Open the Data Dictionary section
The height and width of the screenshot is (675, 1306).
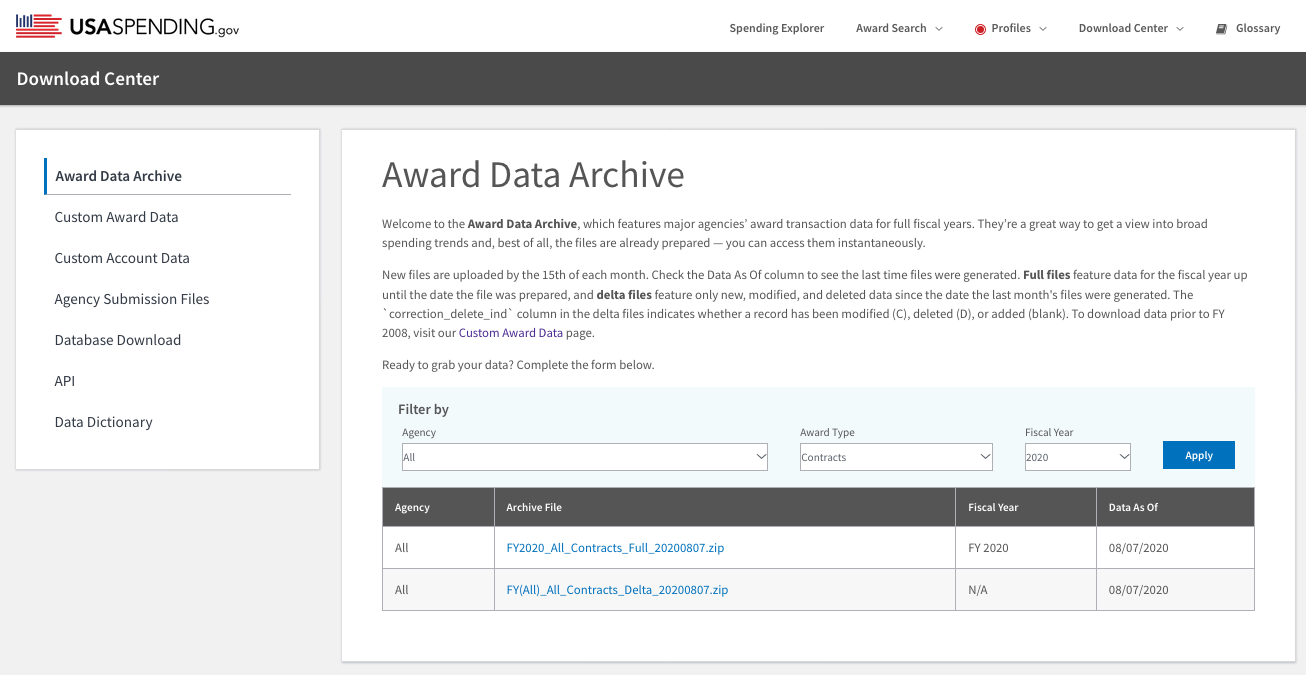pyautogui.click(x=104, y=422)
